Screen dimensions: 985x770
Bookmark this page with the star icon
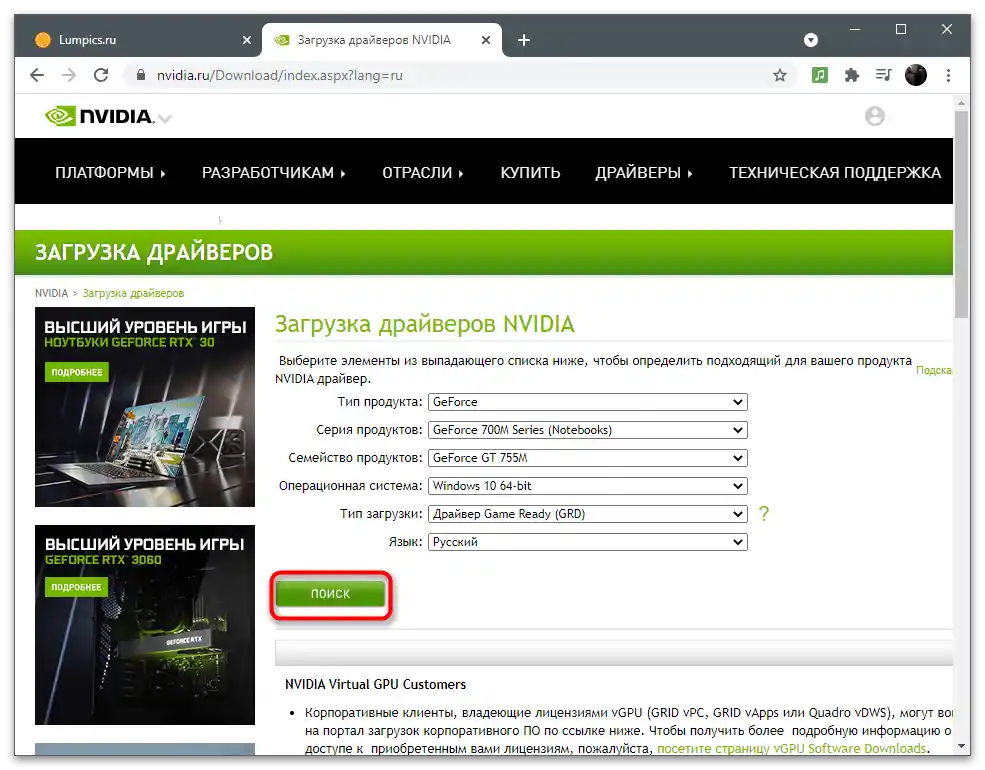pos(780,75)
